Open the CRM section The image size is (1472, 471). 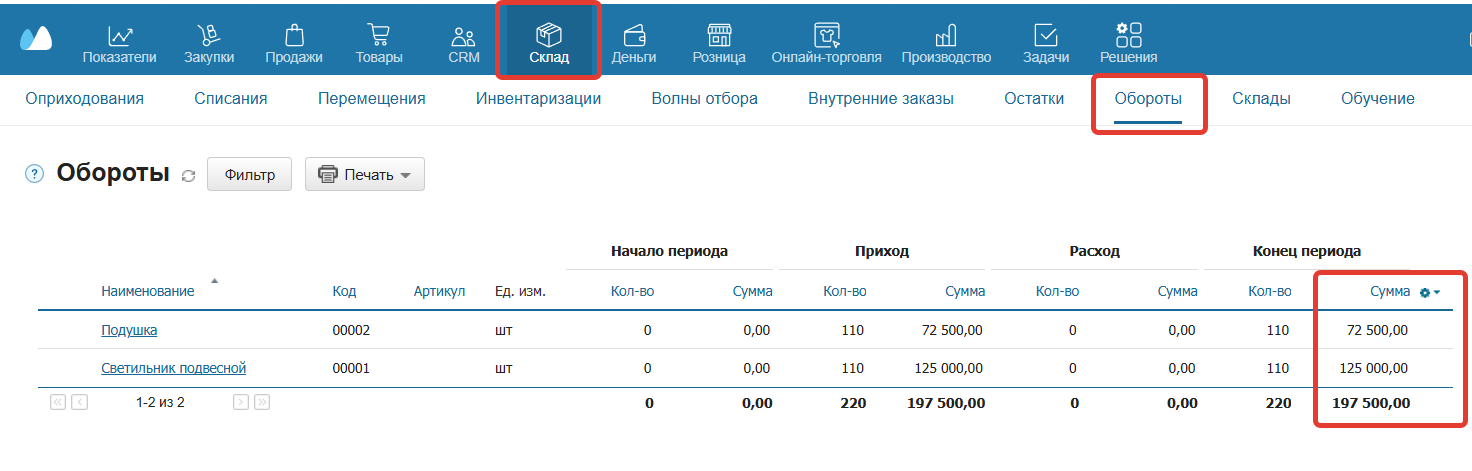tap(464, 44)
